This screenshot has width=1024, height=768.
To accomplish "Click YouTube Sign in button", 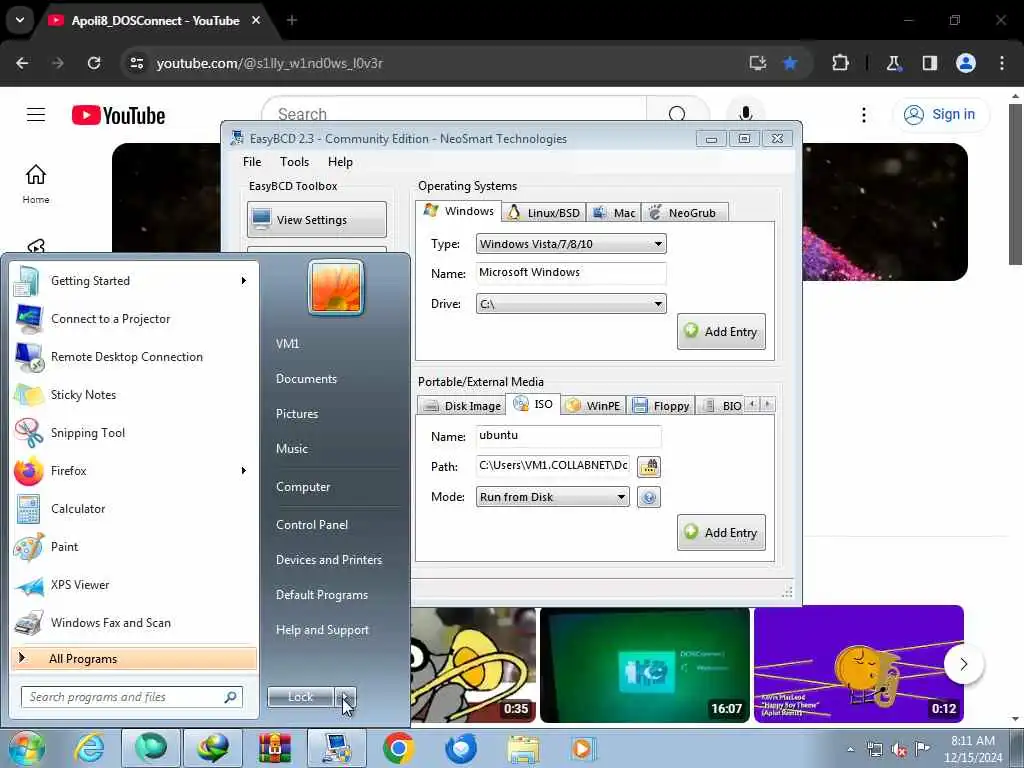I will coord(940,114).
